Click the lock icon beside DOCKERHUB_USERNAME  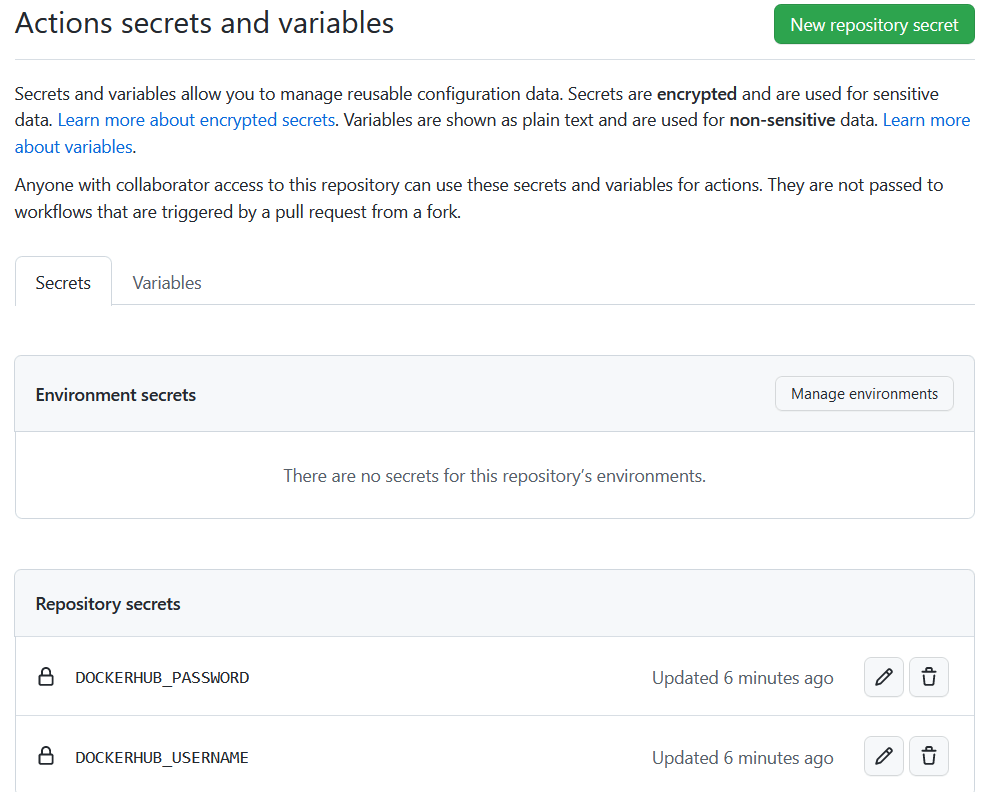(x=46, y=755)
